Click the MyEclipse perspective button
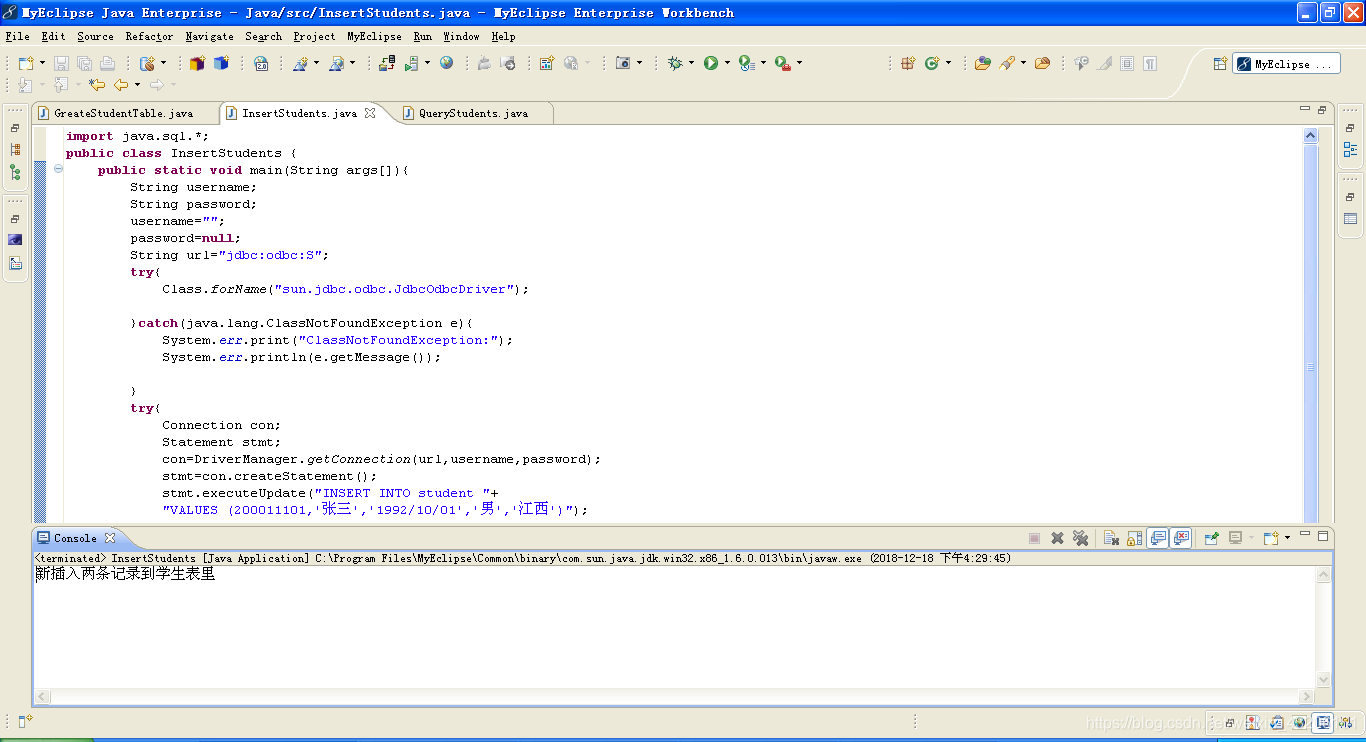Viewport: 1366px width, 742px height. pos(1286,63)
